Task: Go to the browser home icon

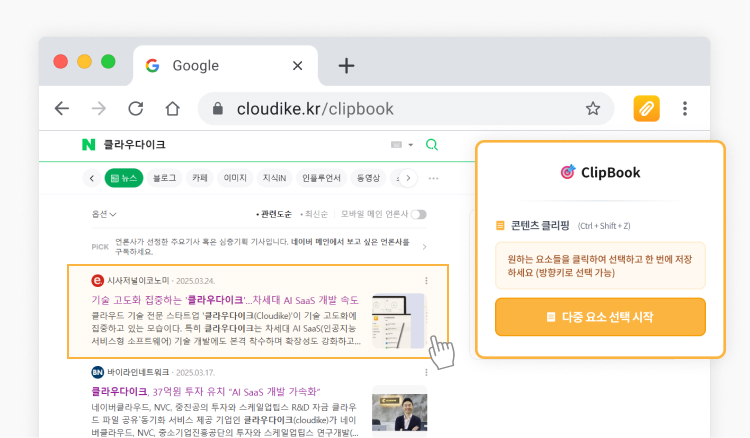Action: [173, 109]
